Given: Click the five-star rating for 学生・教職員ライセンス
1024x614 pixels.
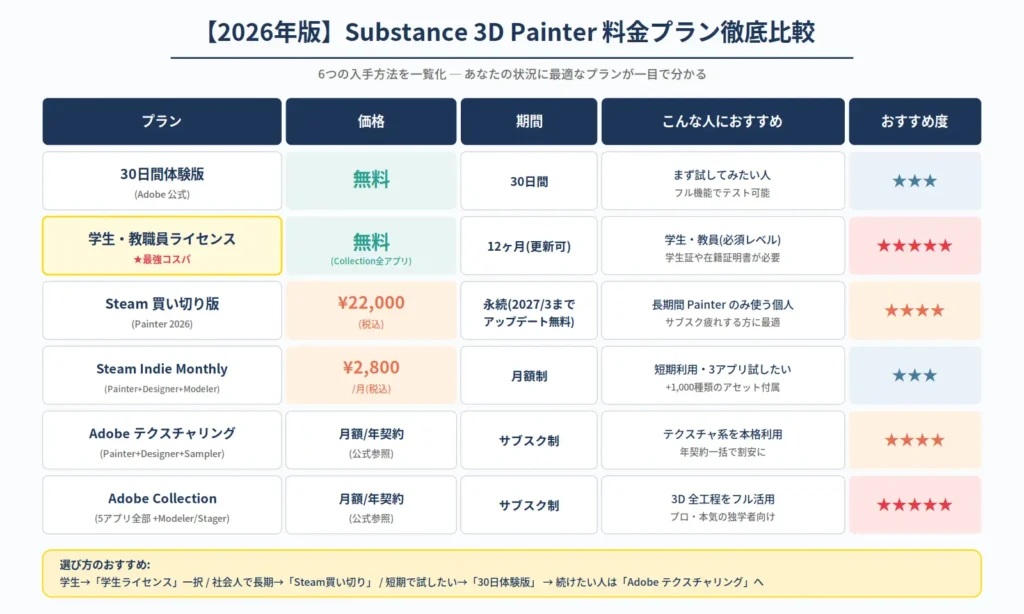Looking at the screenshot, I should pos(915,246).
